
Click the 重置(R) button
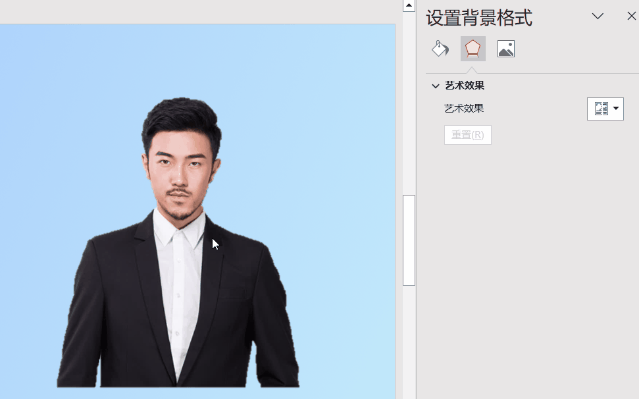pyautogui.click(x=467, y=135)
